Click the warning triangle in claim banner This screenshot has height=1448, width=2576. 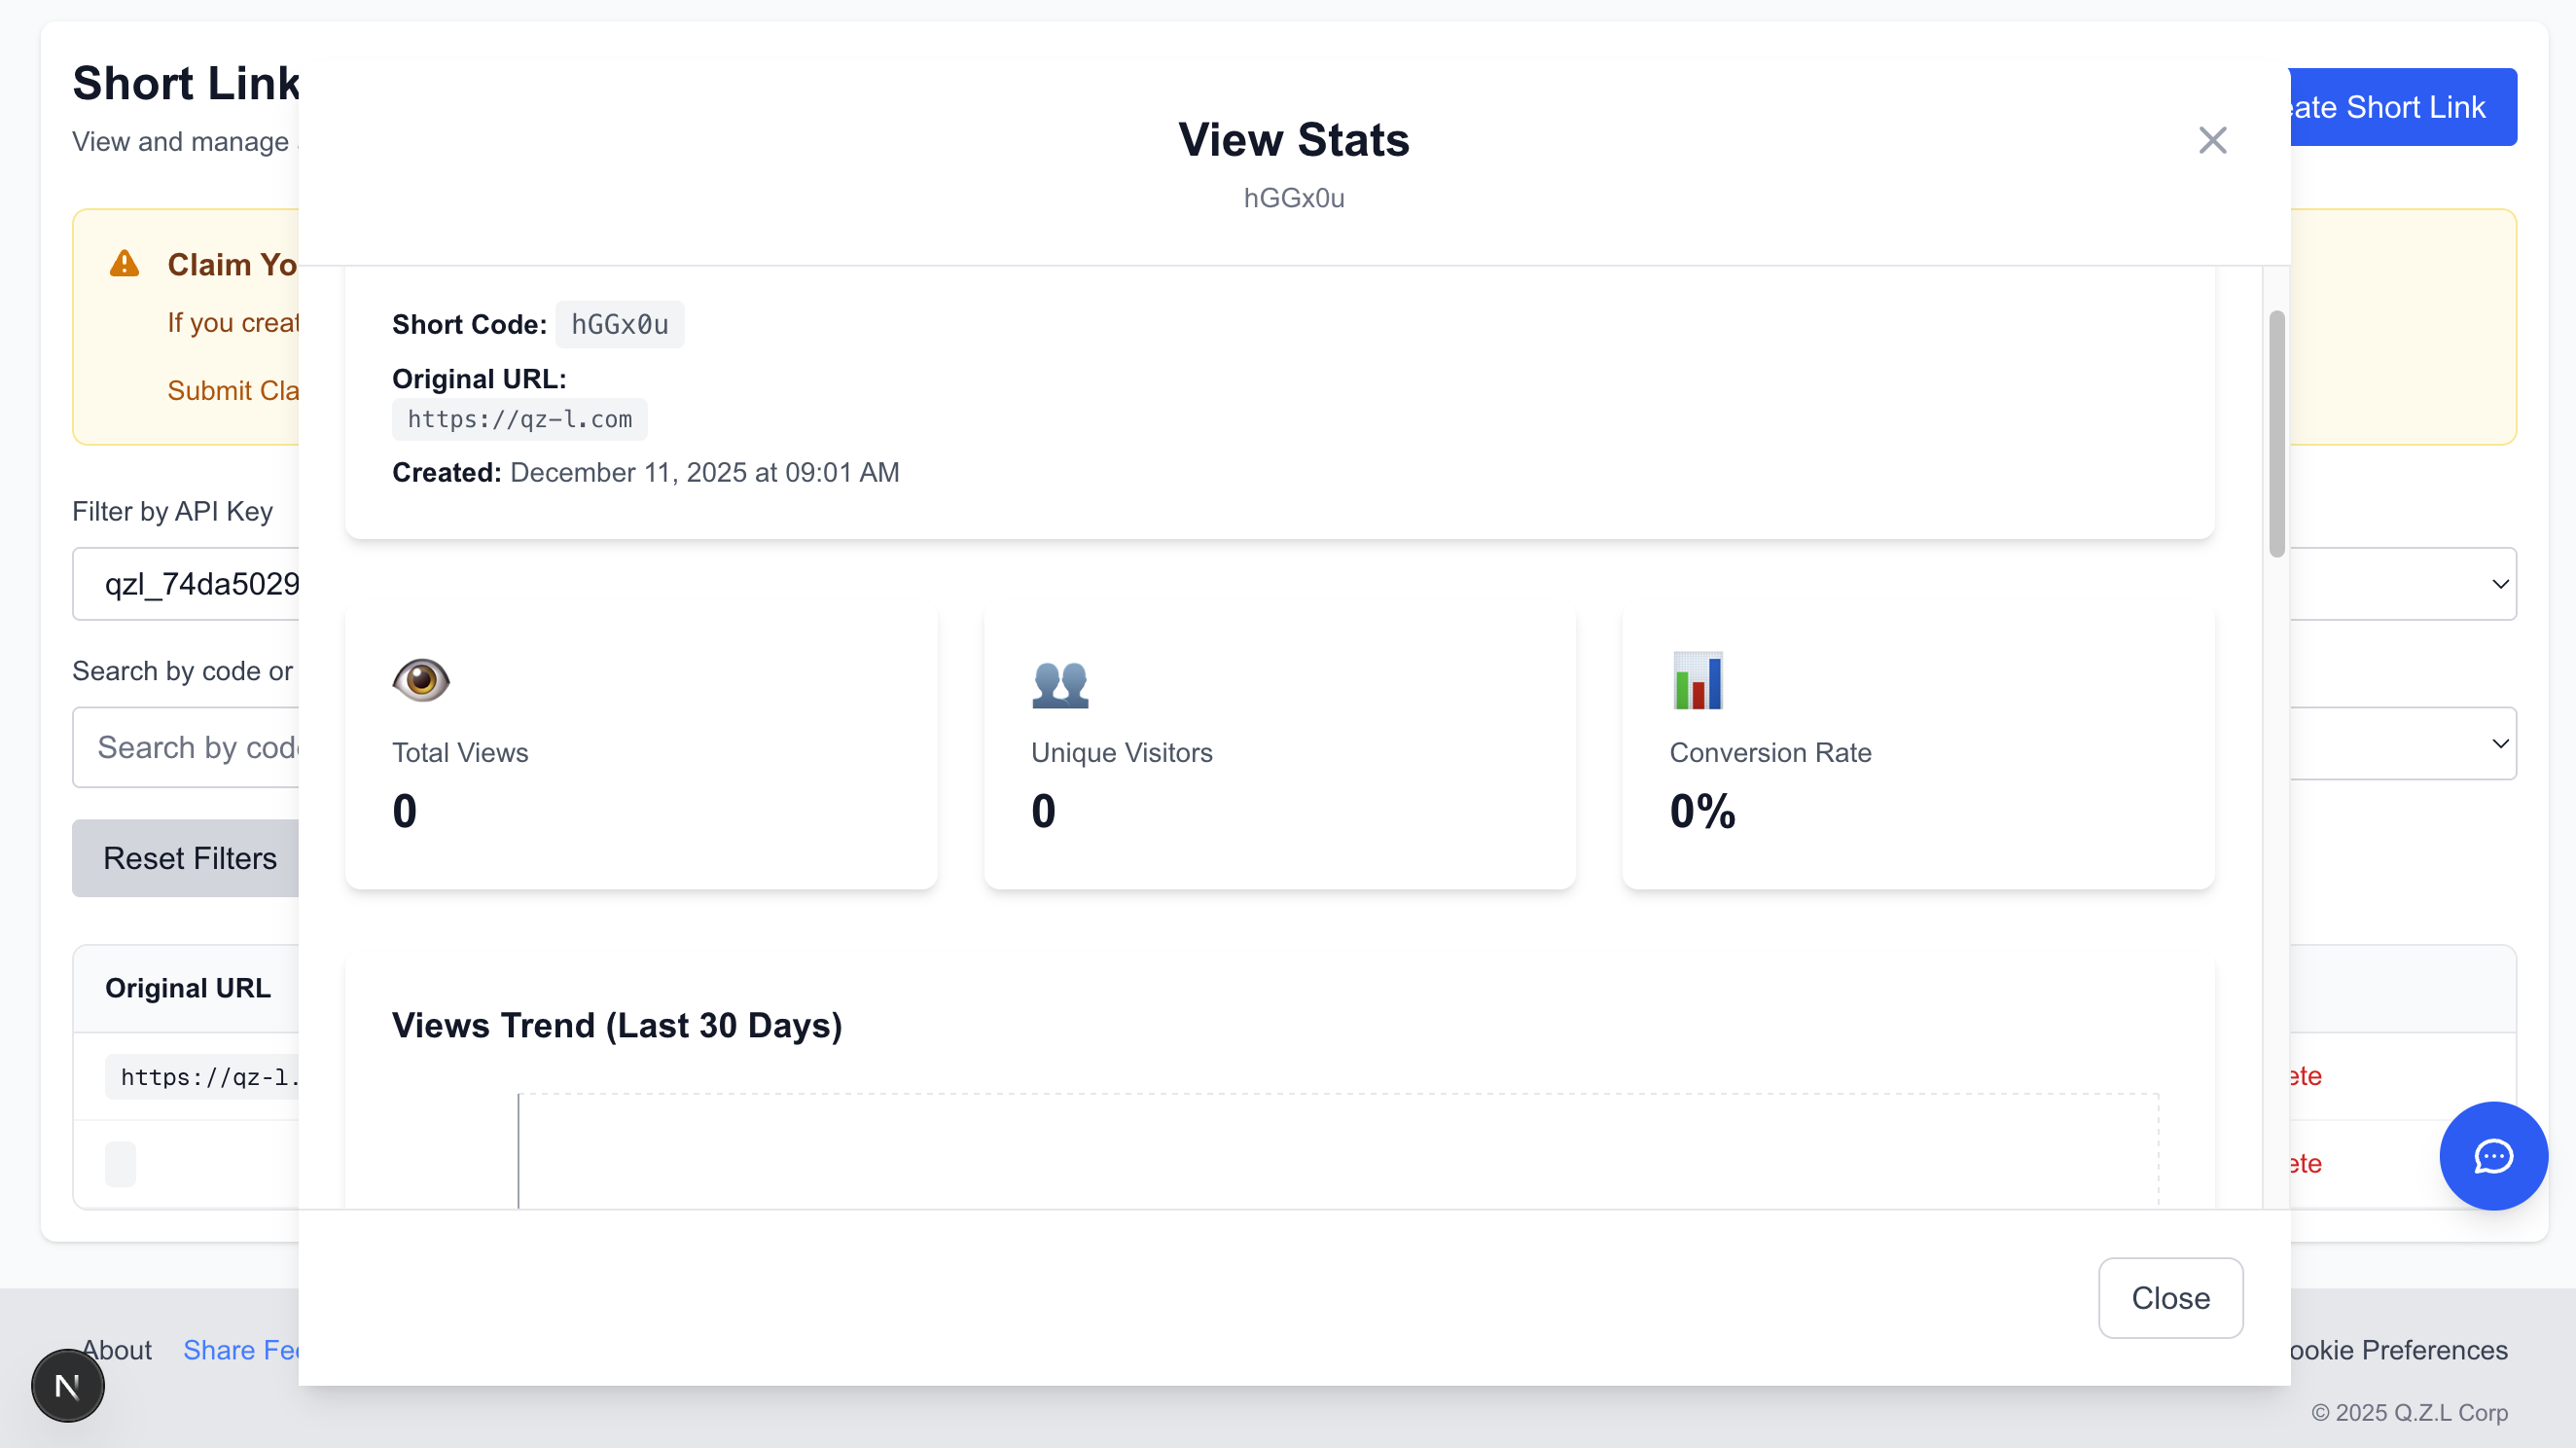click(x=124, y=264)
